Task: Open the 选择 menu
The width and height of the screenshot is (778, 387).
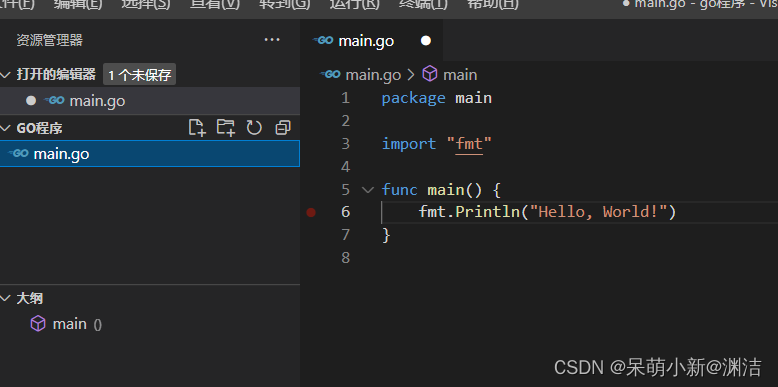Action: (146, 4)
